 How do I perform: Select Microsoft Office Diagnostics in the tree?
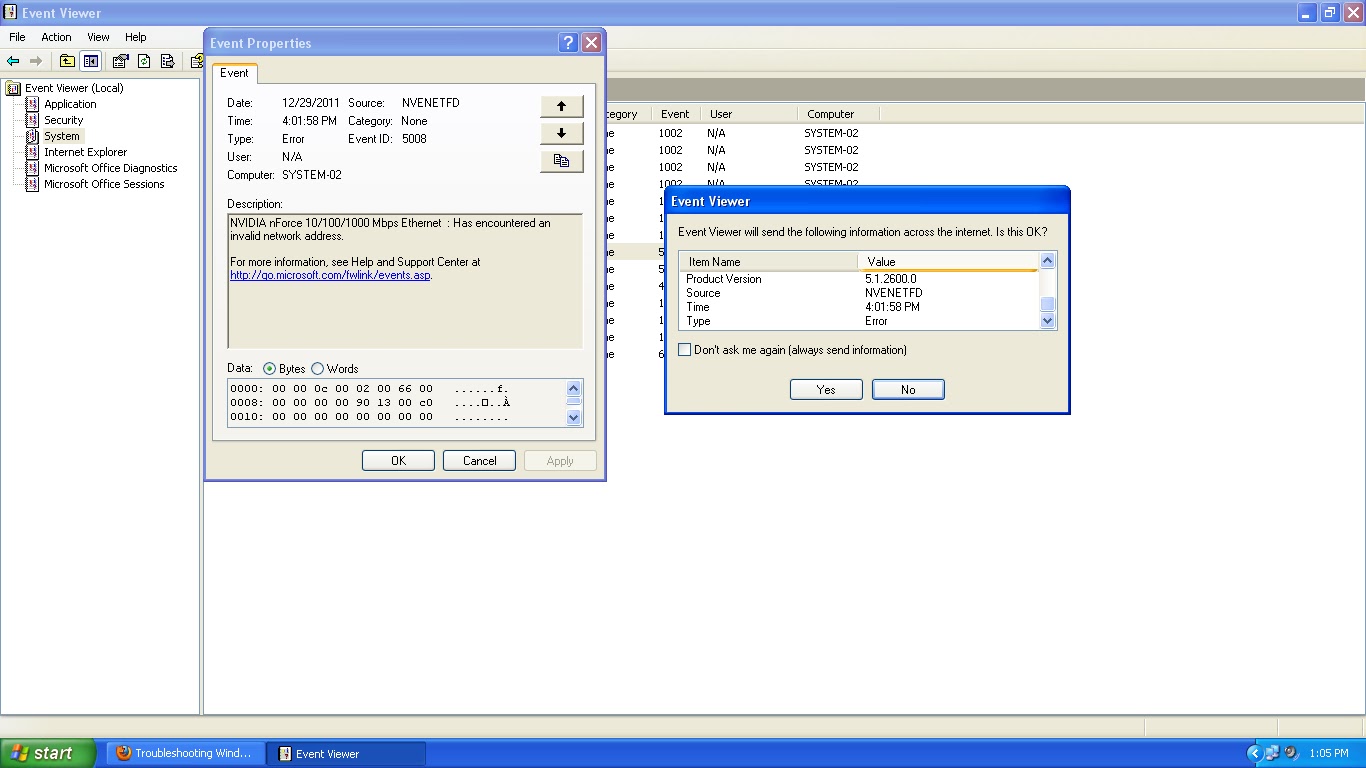(111, 168)
